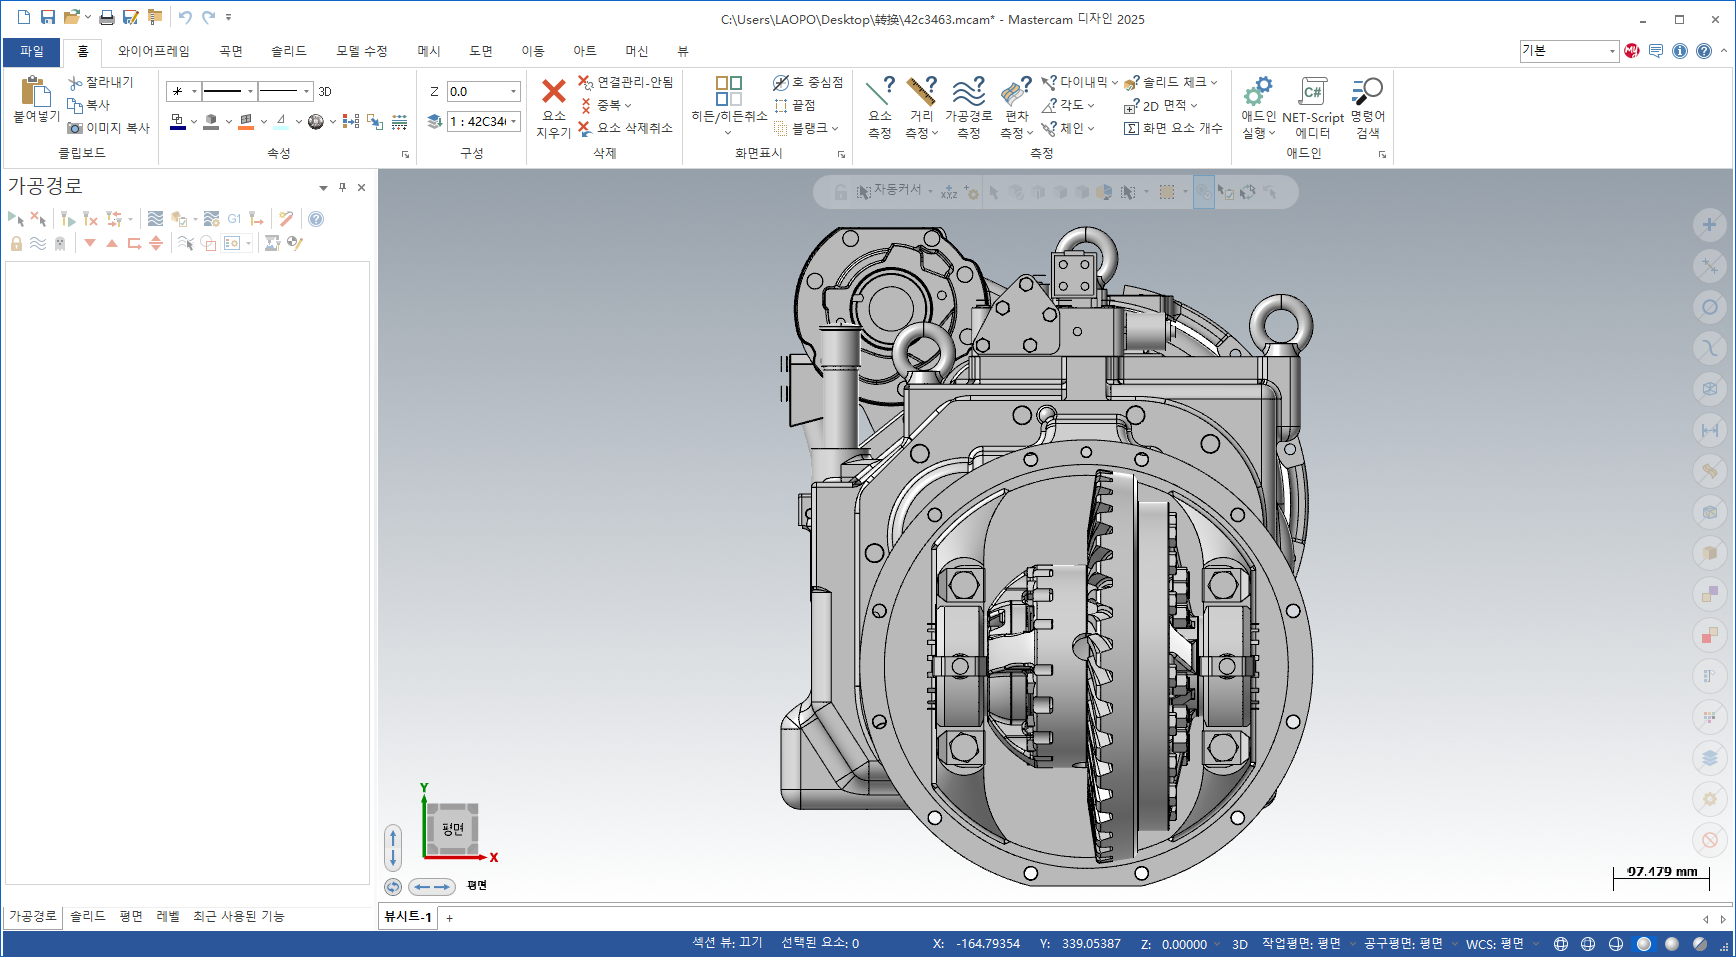Toggle the toolpath ghost display icon

pyautogui.click(x=60, y=243)
